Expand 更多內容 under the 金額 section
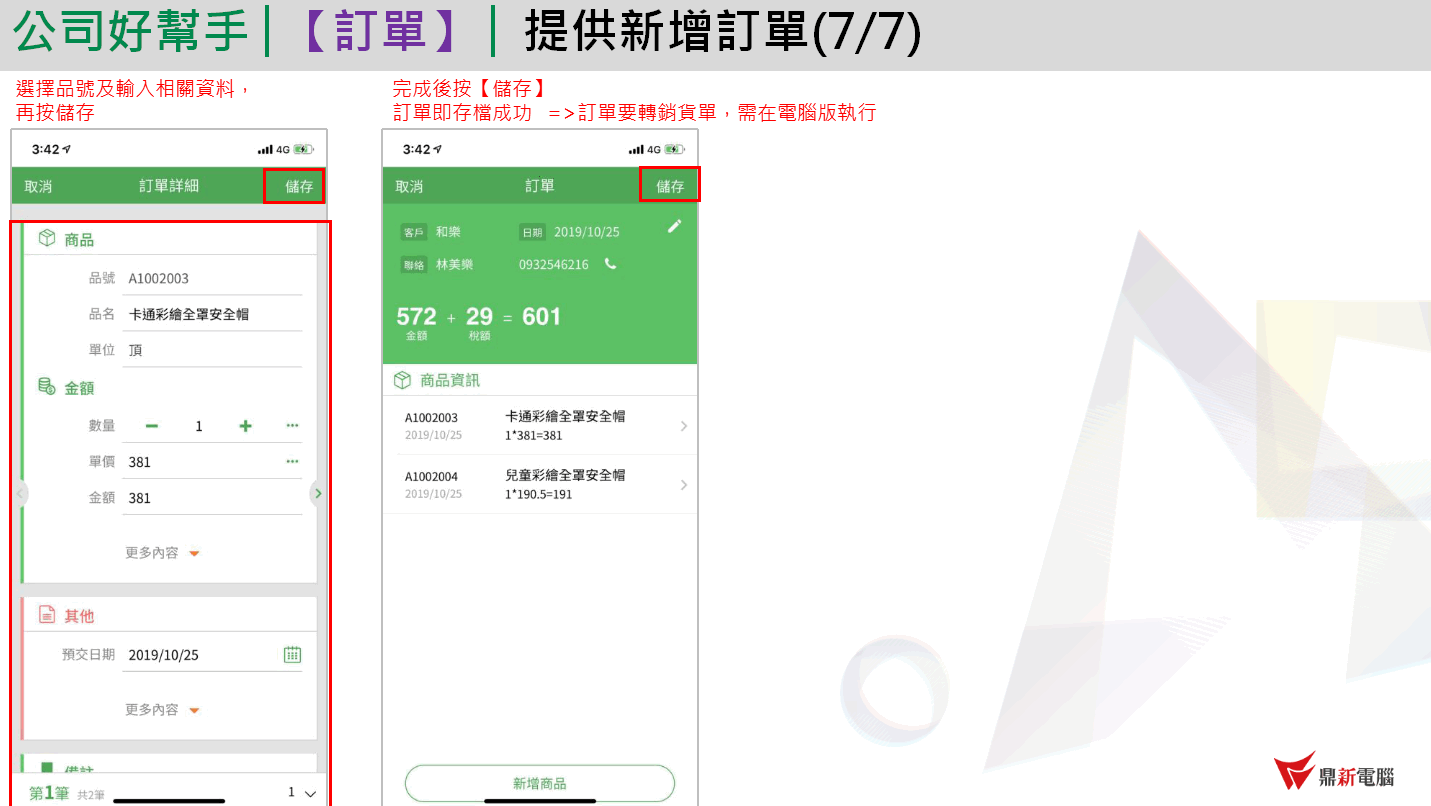This screenshot has height=806, width=1431. [162, 553]
